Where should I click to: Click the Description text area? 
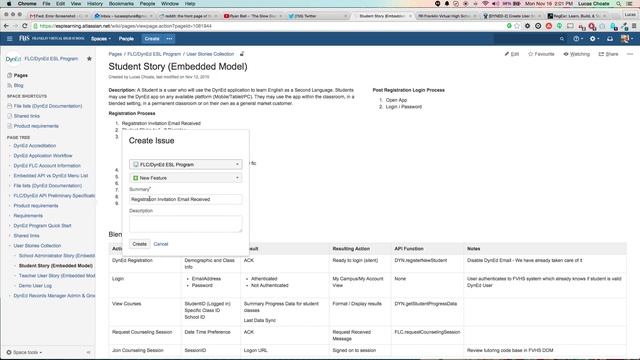(x=186, y=224)
